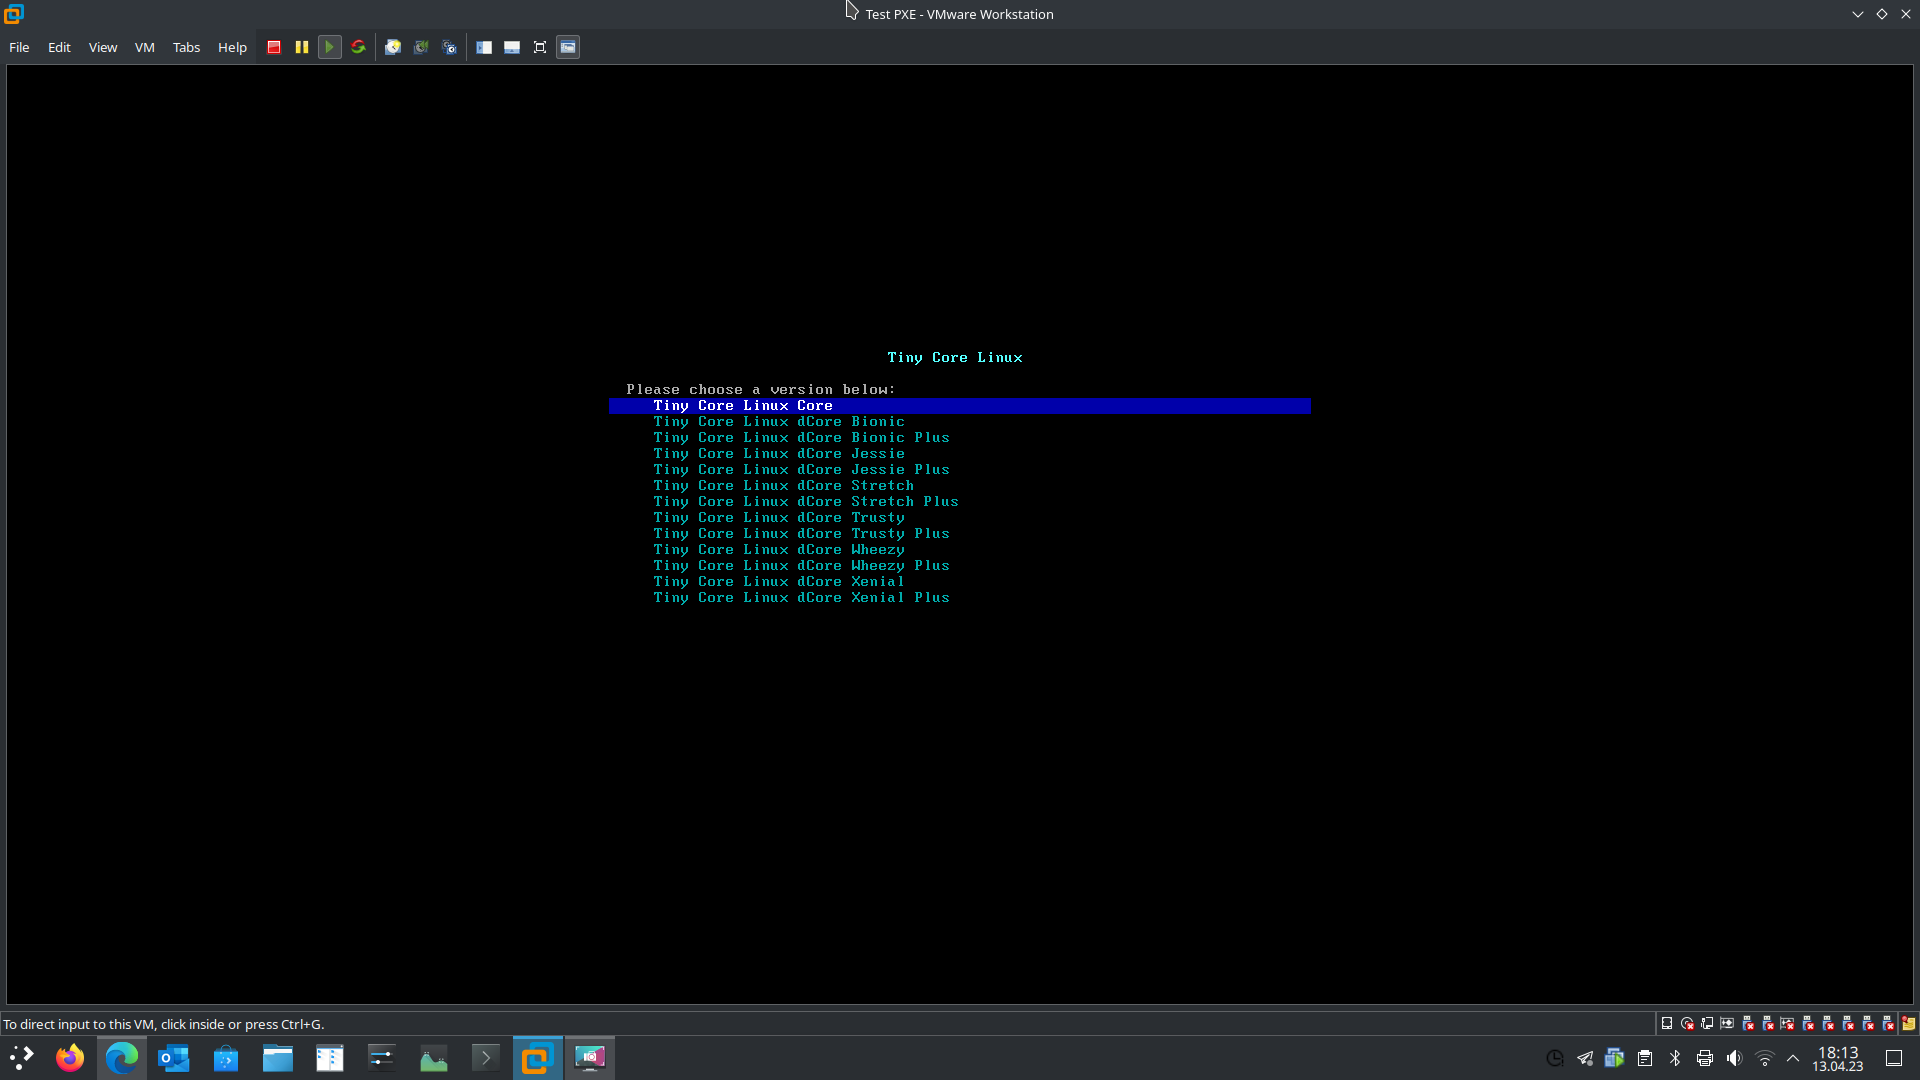1920x1080 pixels.
Task: Open the Snapshot Manager icon
Action: tap(449, 47)
